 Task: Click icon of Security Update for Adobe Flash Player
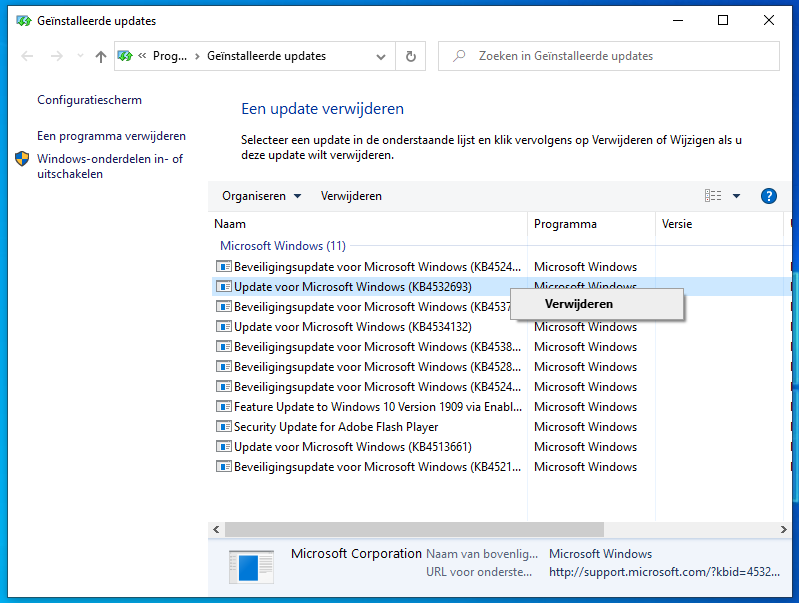[224, 427]
